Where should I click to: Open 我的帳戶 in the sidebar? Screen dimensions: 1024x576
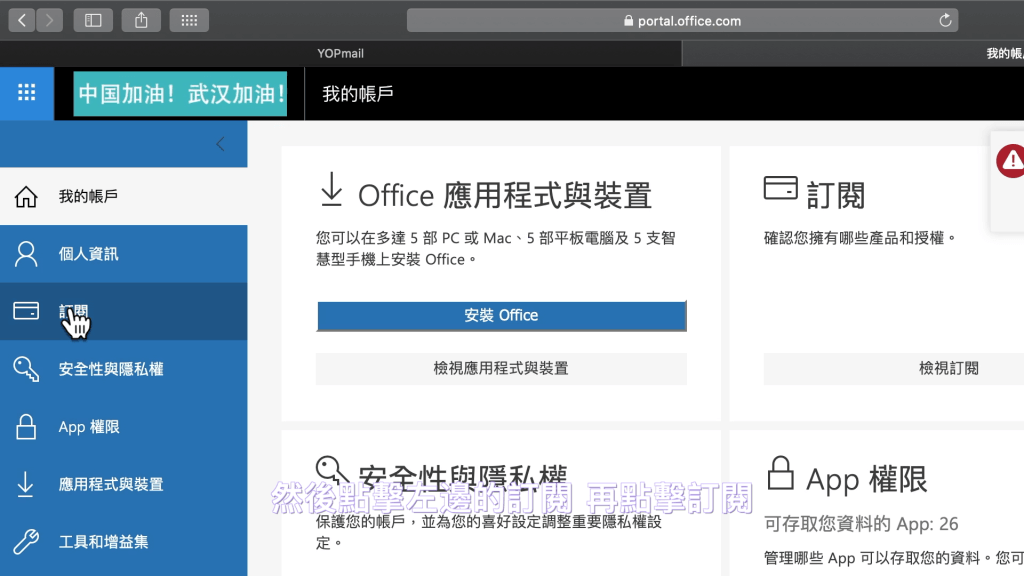coord(124,197)
